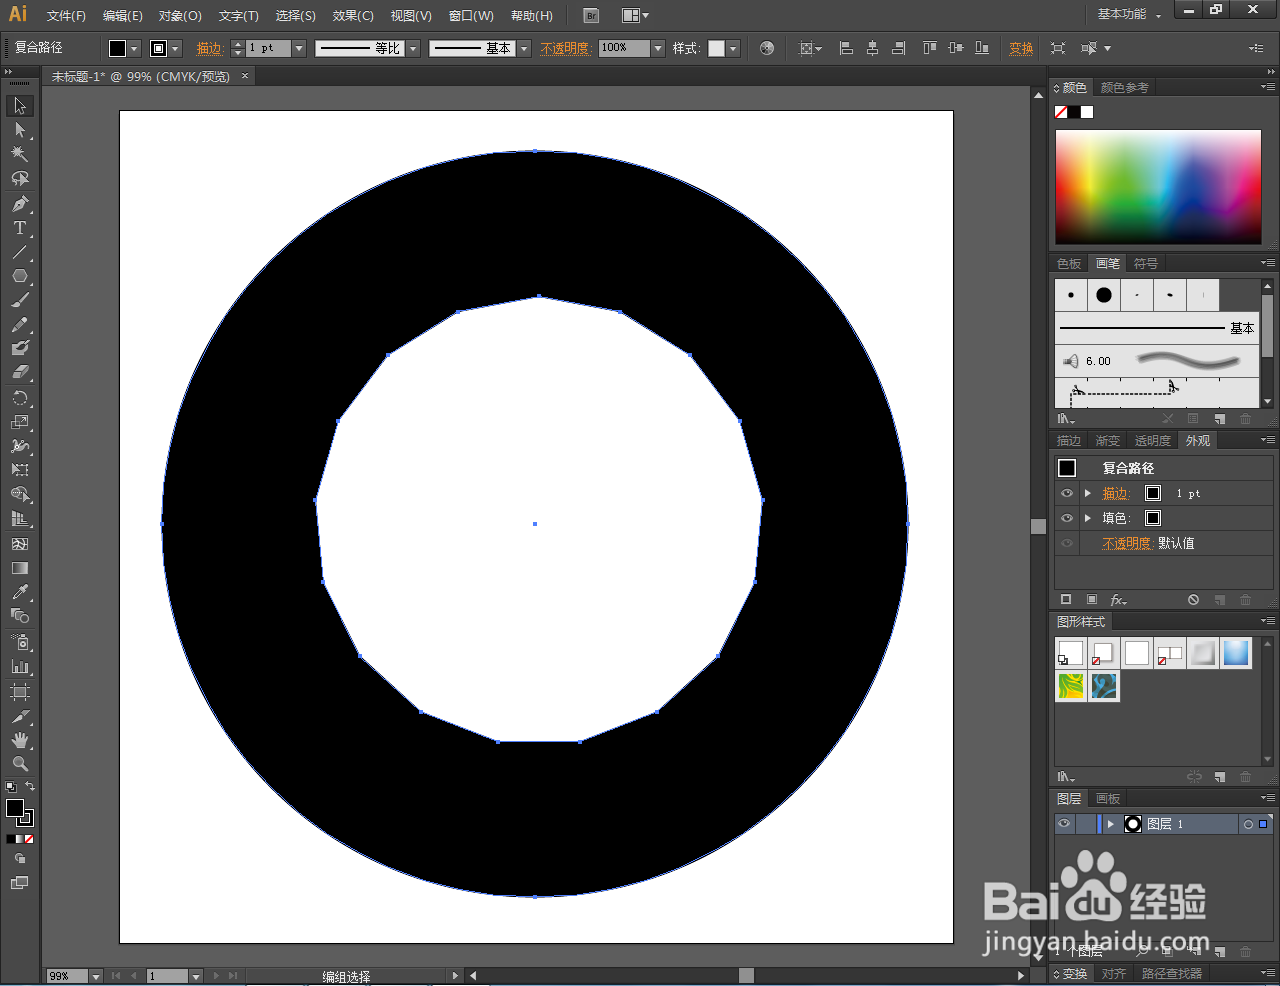Select the Paintbrush tool
The height and width of the screenshot is (986, 1280).
(19, 300)
